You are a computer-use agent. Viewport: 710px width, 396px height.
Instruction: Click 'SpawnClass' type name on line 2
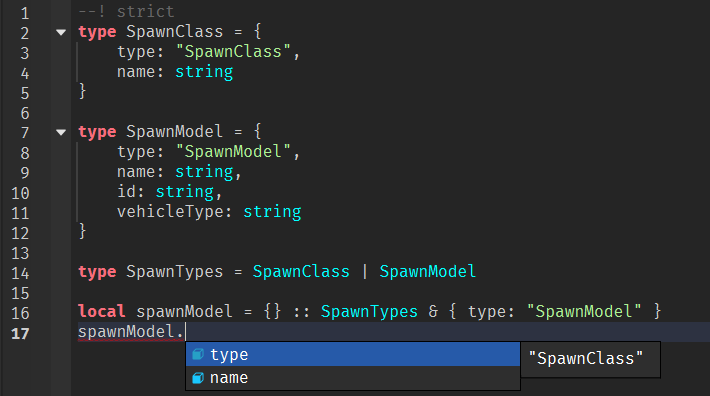point(175,32)
